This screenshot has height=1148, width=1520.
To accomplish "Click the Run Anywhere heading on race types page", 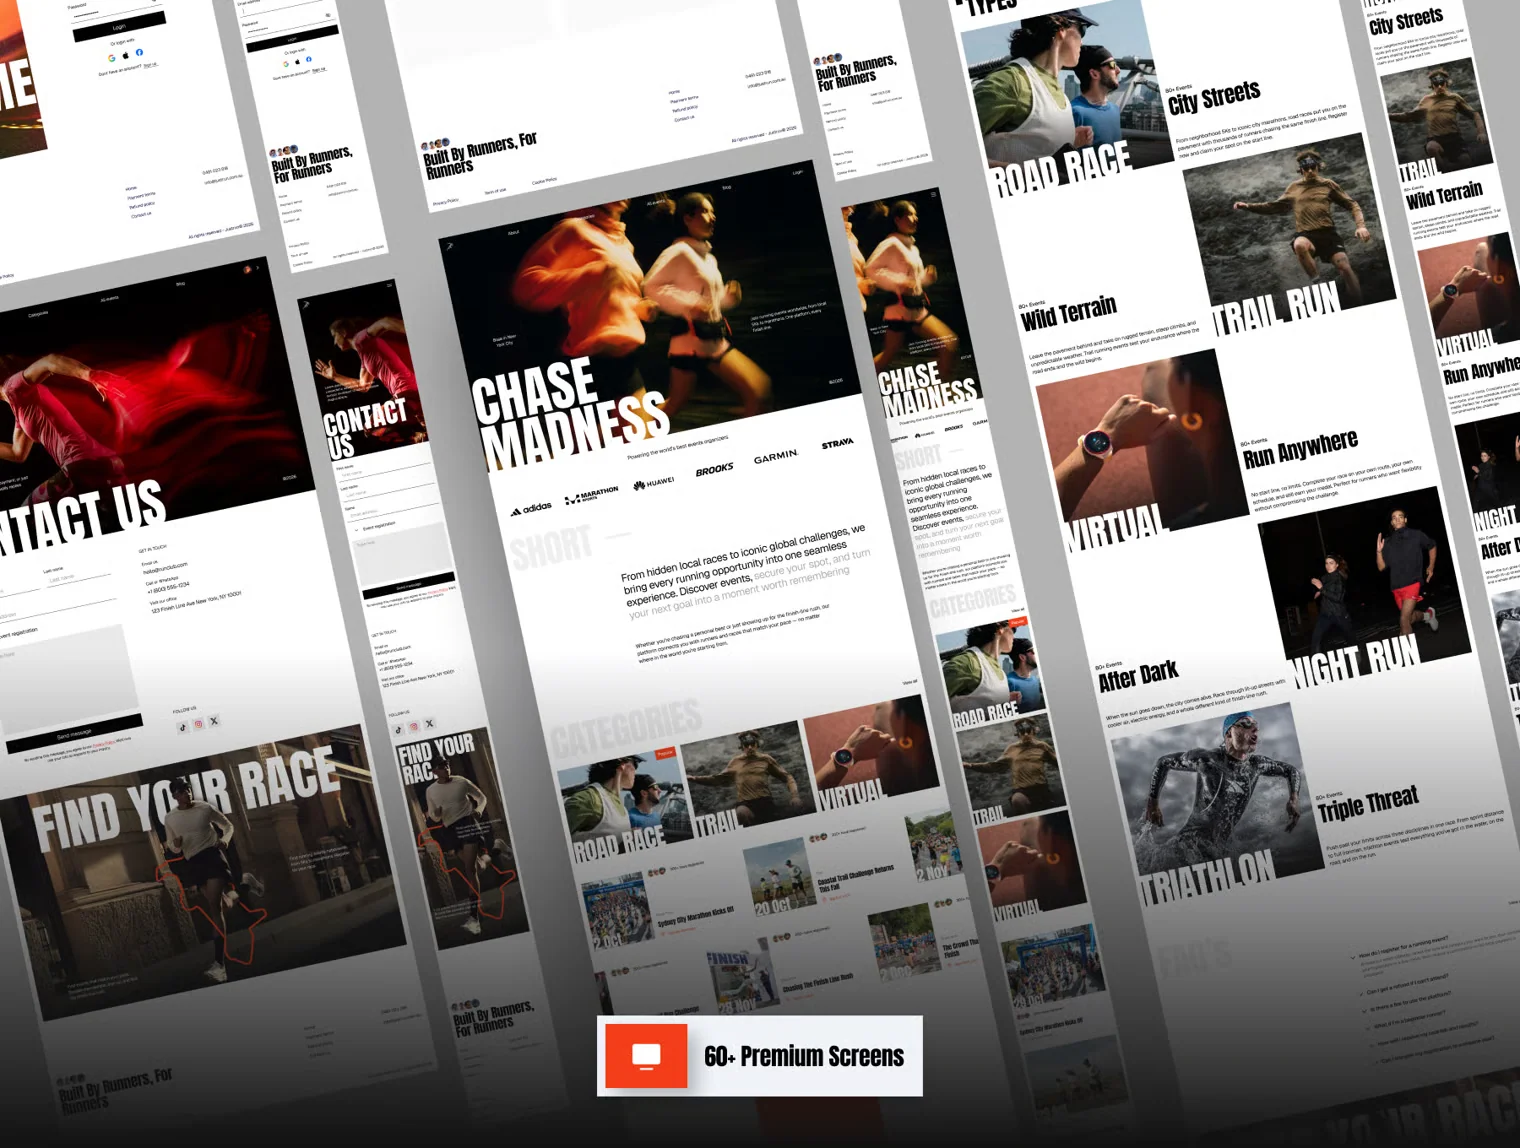I will pos(1300,449).
